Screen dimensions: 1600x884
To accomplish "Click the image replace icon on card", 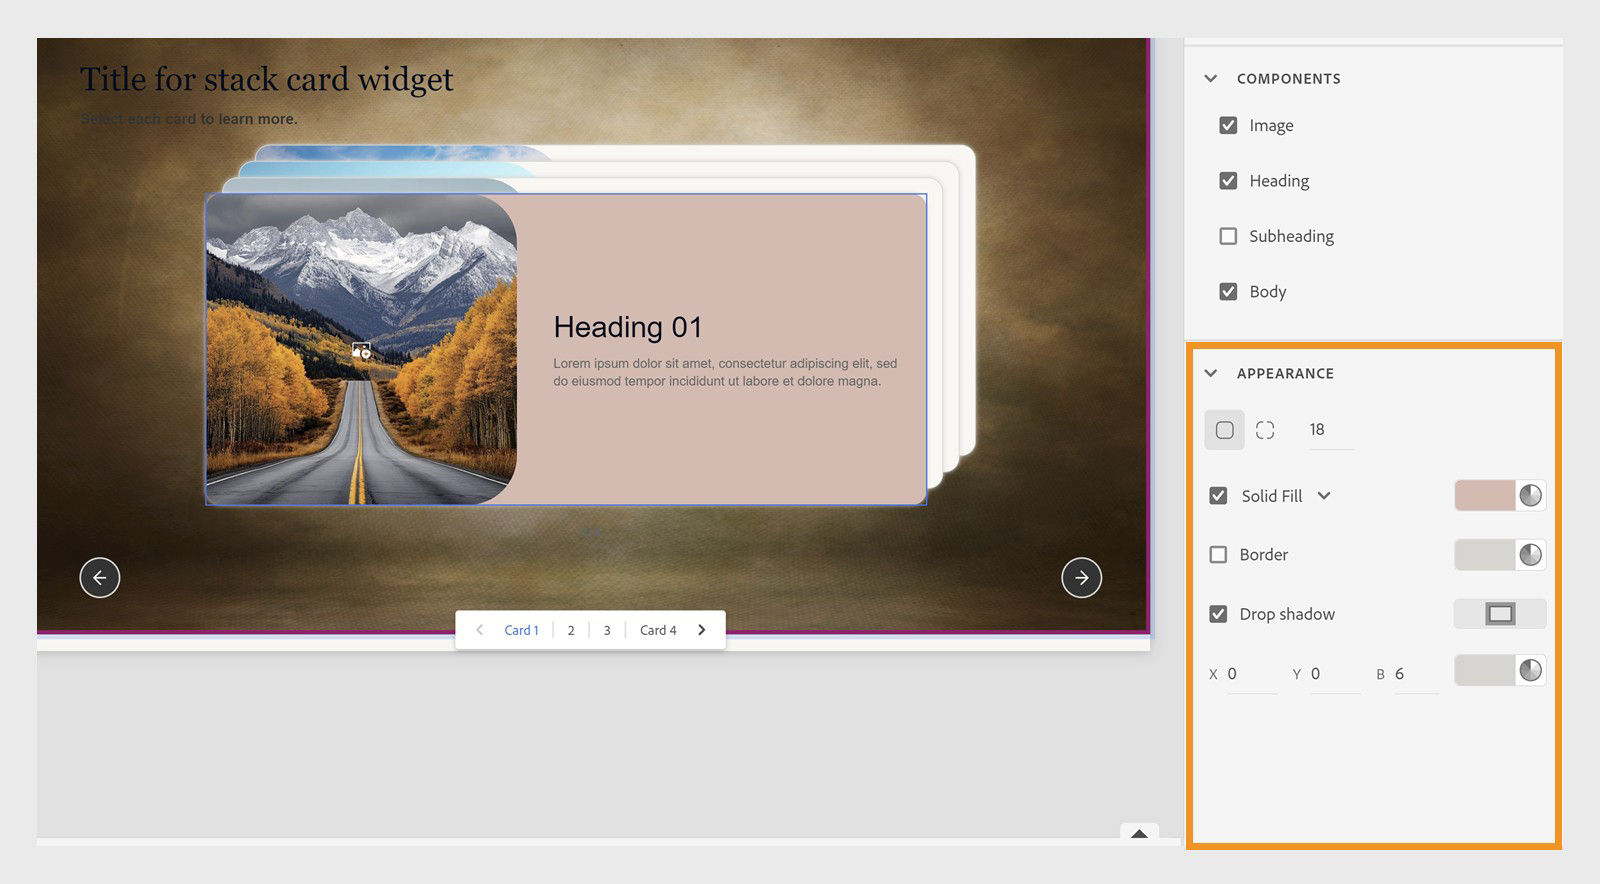I will [x=361, y=350].
